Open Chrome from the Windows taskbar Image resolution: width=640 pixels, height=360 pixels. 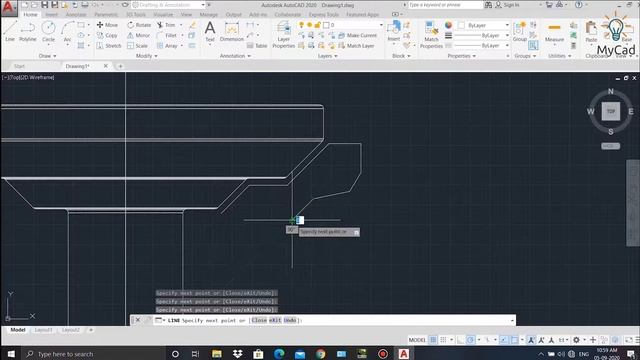[320, 354]
